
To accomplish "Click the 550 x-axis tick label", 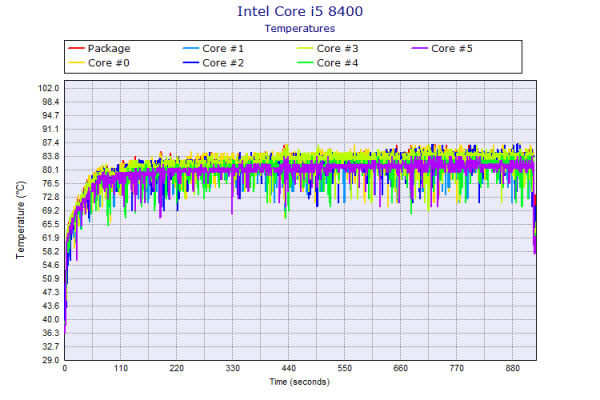I will point(344,368).
